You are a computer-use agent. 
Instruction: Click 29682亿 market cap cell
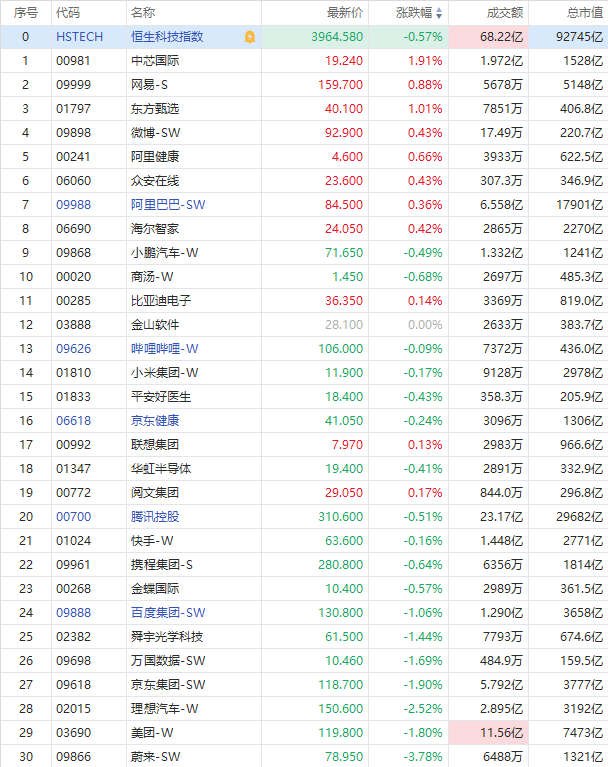click(568, 516)
